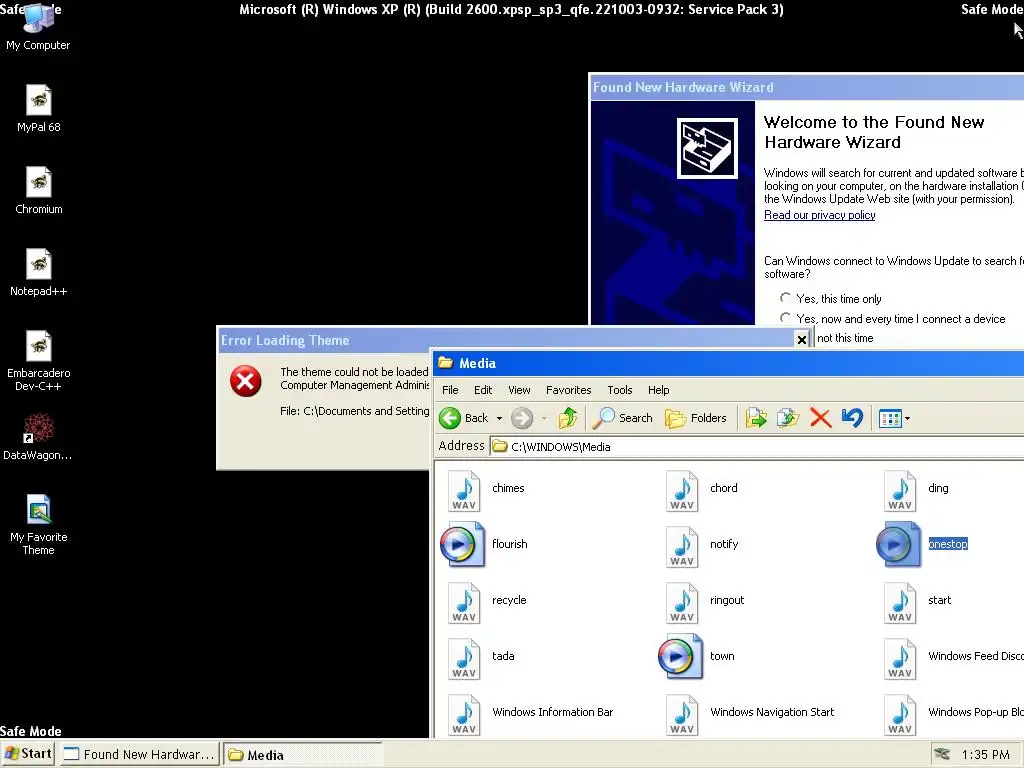Select the recycle WAV file
The height and width of the screenshot is (768, 1024).
tap(487, 603)
